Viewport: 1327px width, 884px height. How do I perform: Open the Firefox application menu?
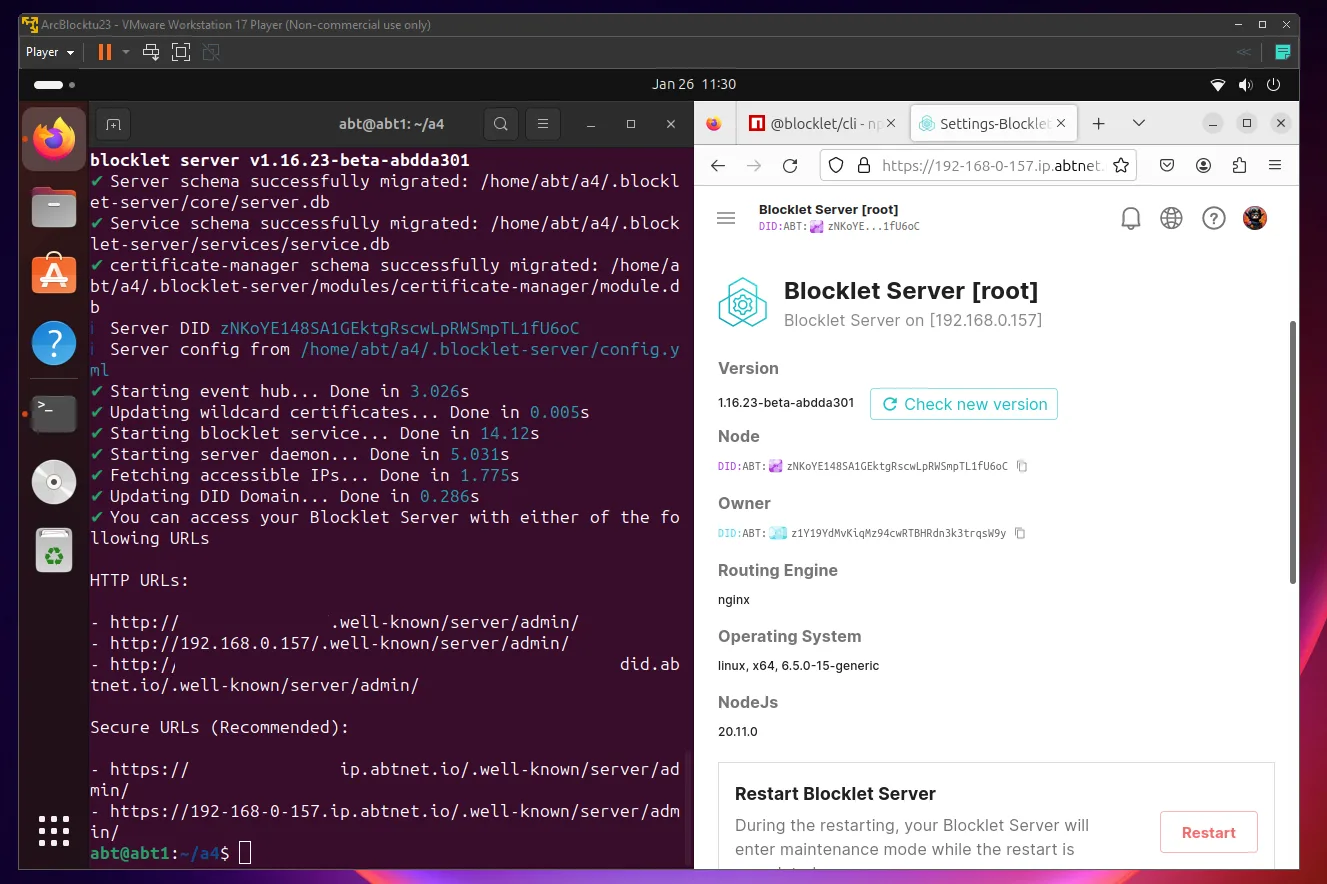pyautogui.click(x=1275, y=166)
